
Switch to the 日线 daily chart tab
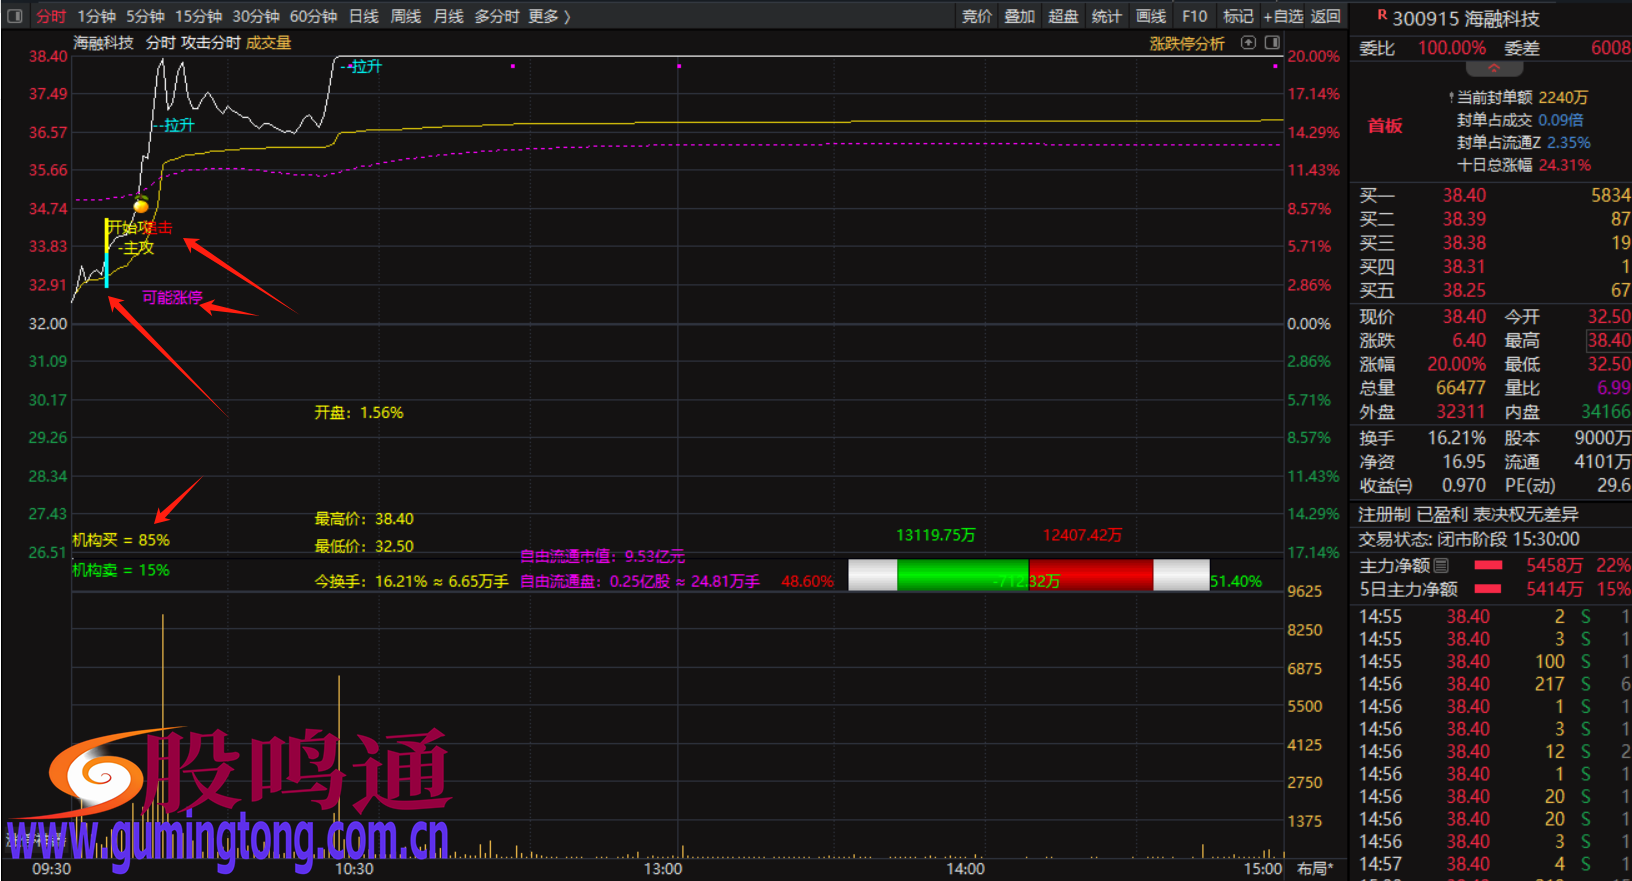coord(364,16)
